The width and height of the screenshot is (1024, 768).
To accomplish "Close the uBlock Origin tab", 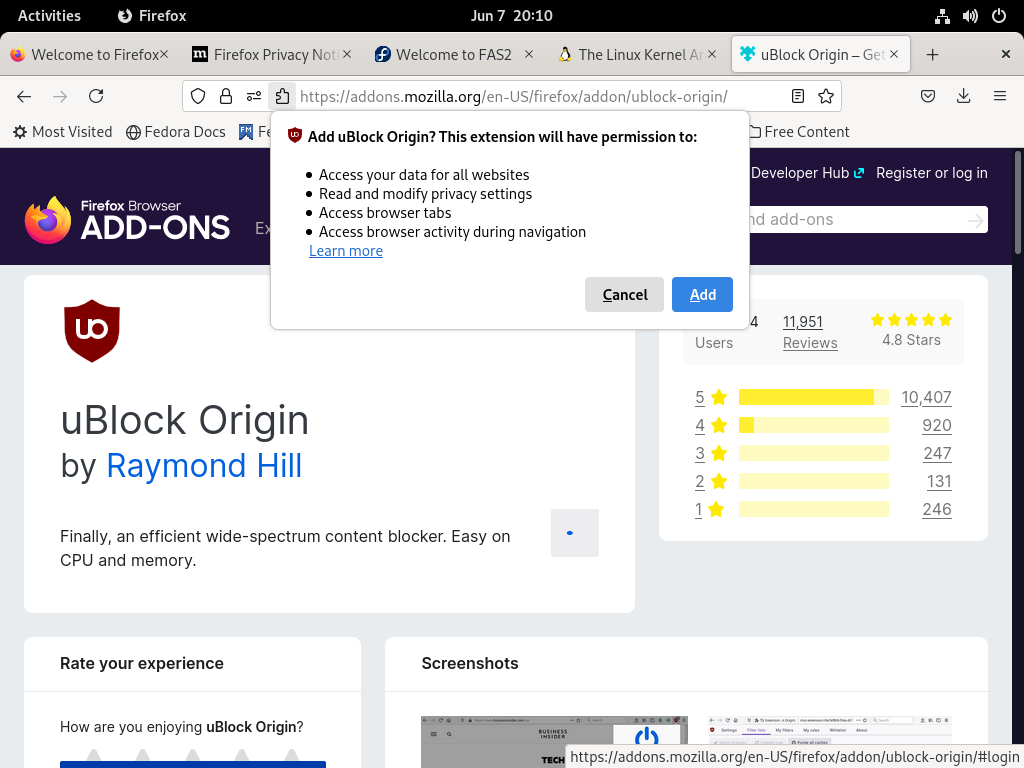I will click(894, 54).
